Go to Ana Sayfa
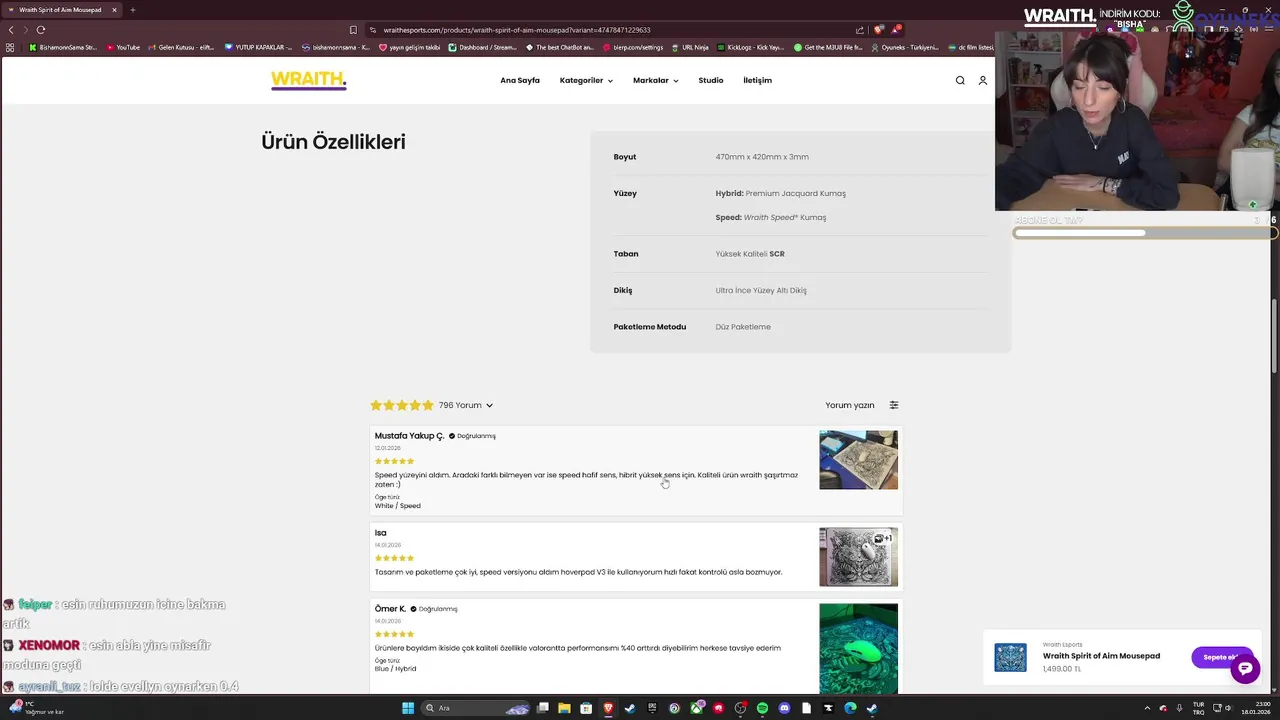The image size is (1280, 720). [x=520, y=80]
